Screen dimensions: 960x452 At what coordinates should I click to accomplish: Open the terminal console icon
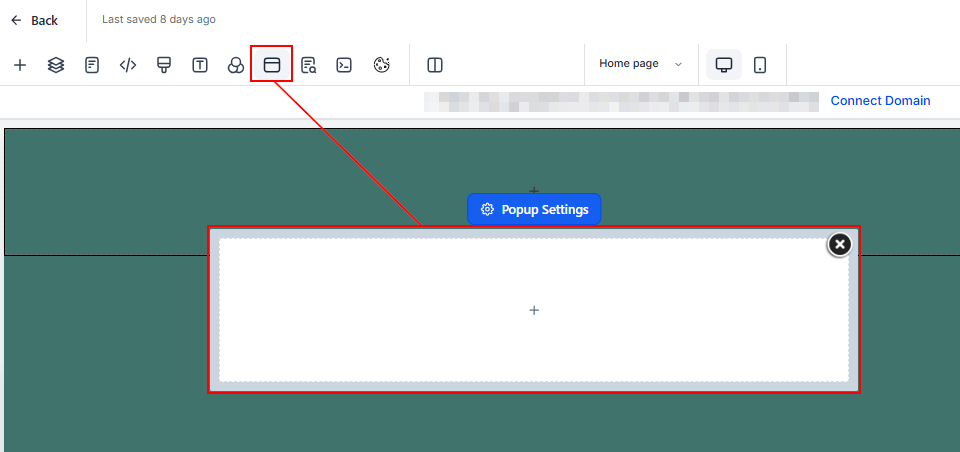[x=344, y=65]
